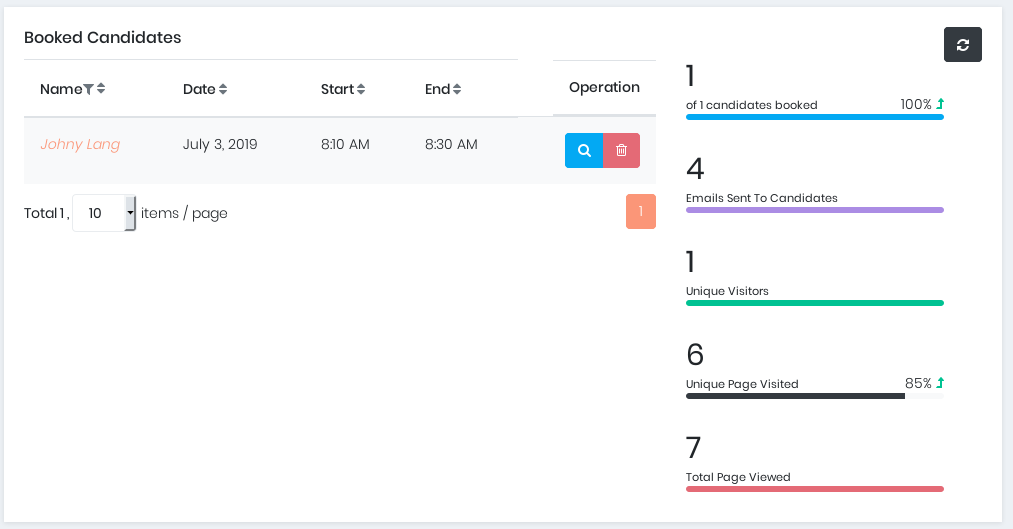The image size is (1013, 529).
Task: Delete Johny Lang's booking using trash icon
Action: 622,150
